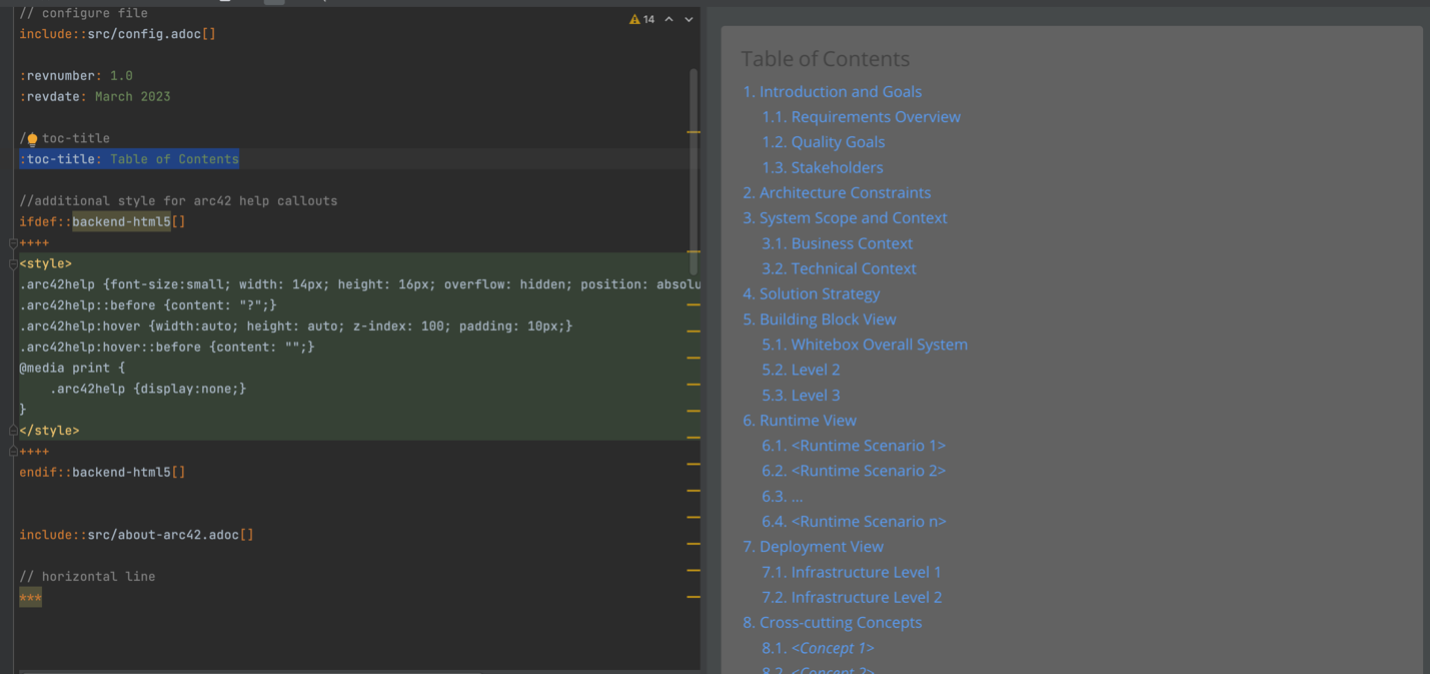Open '6.4. <Runtime Scenario n>' link

(853, 522)
